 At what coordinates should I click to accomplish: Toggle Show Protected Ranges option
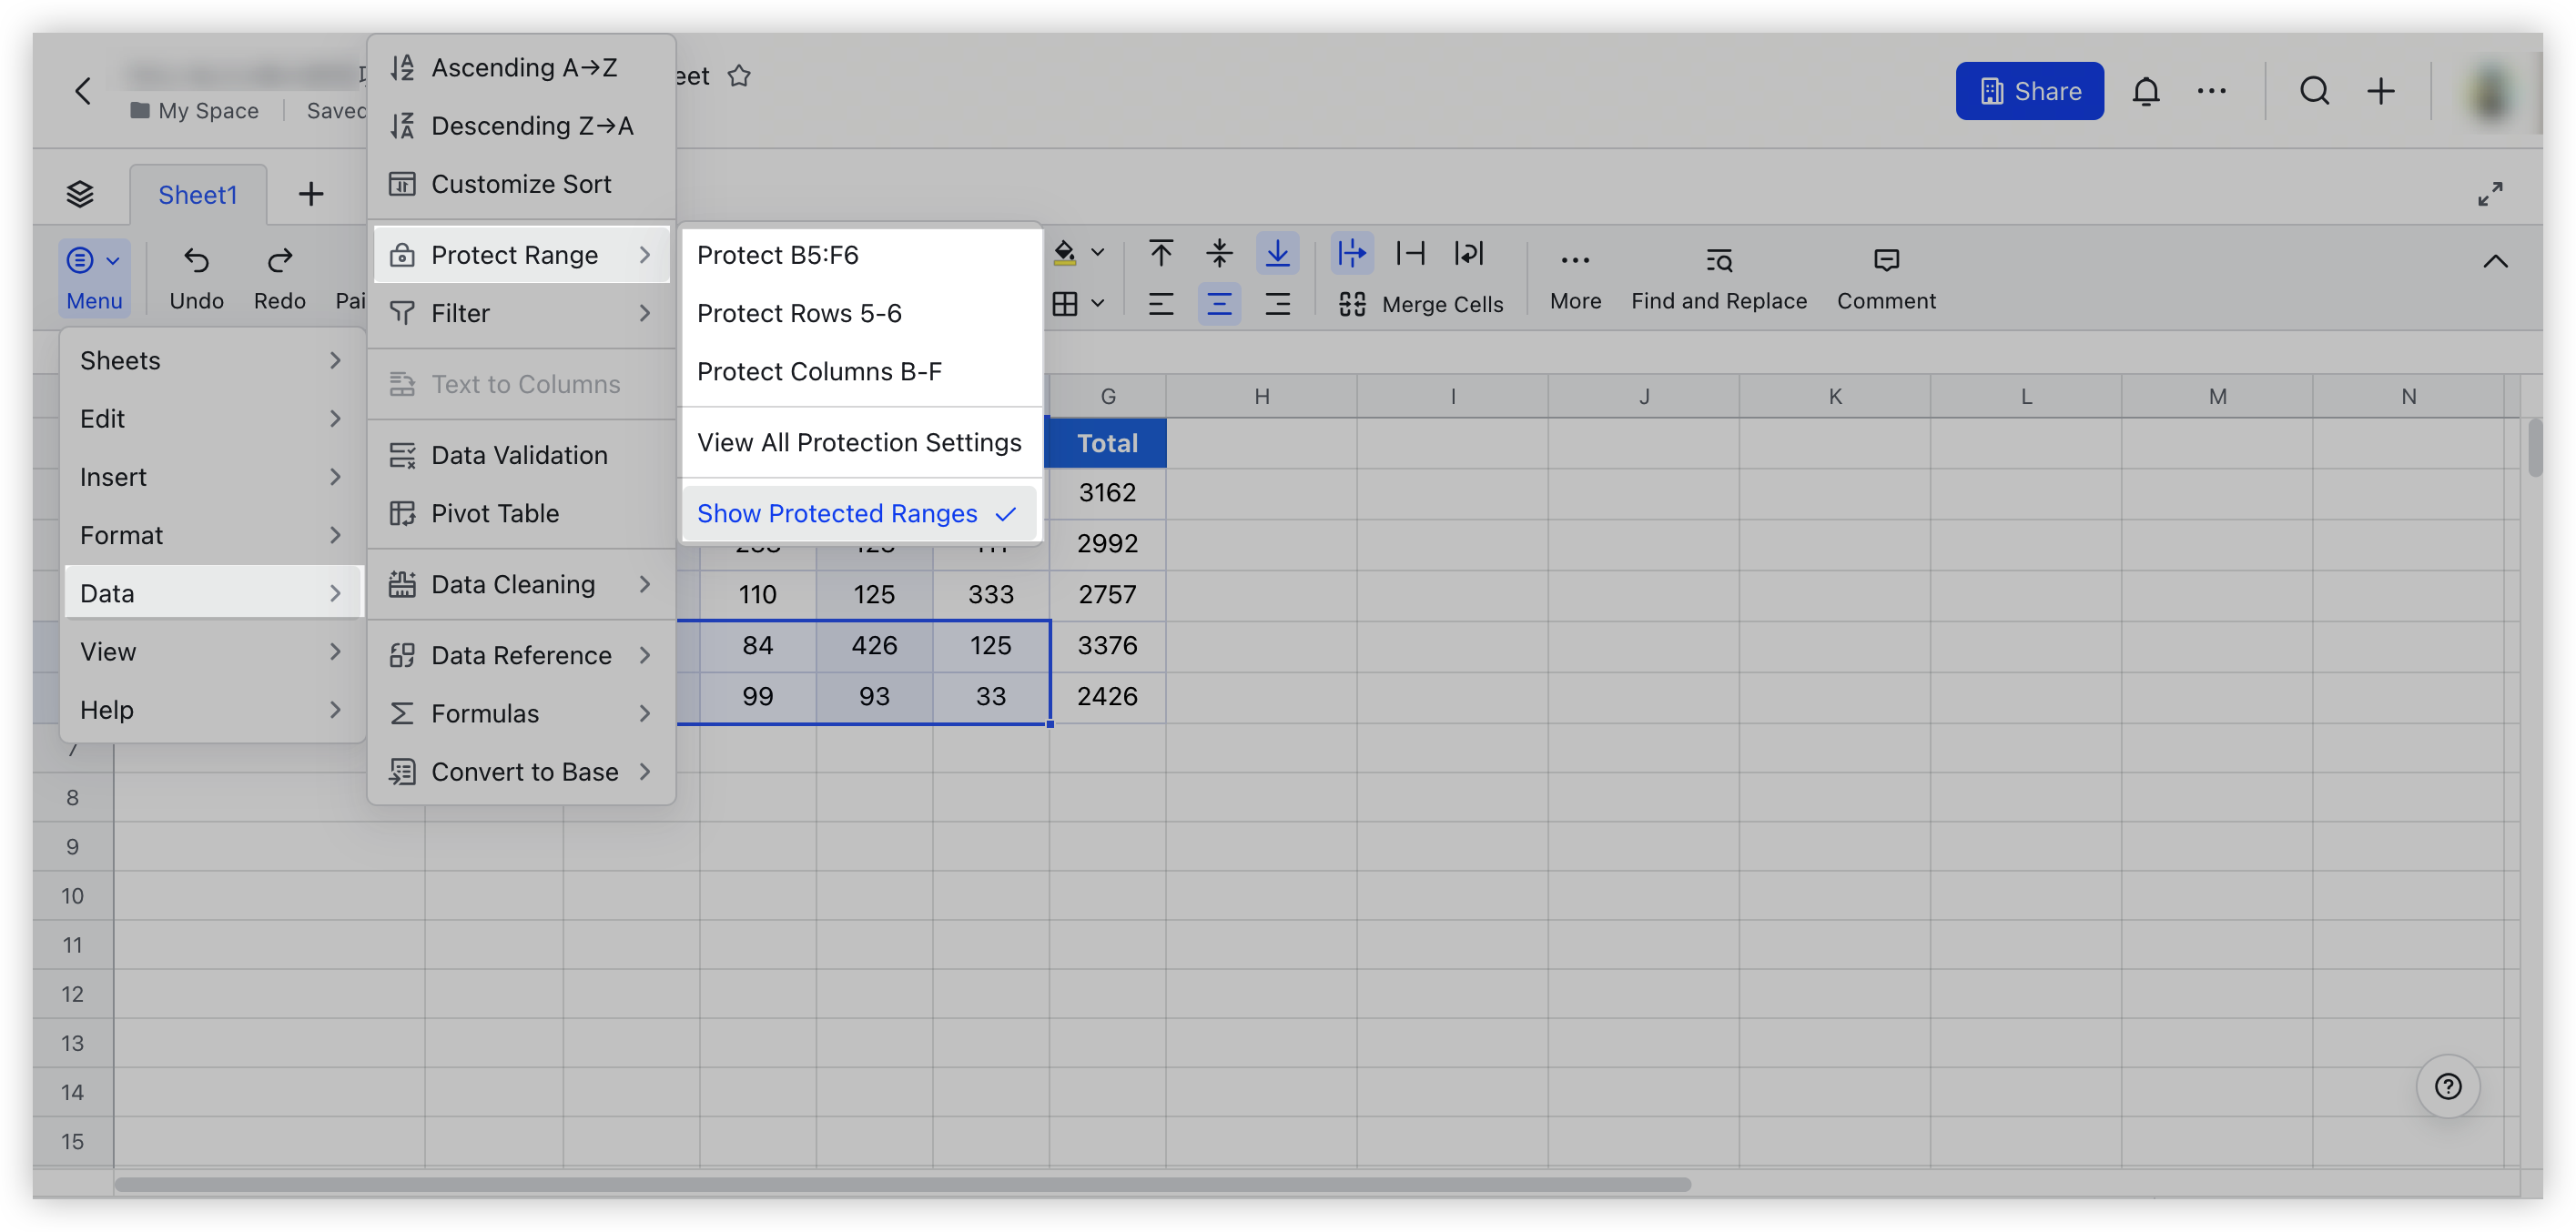[857, 513]
